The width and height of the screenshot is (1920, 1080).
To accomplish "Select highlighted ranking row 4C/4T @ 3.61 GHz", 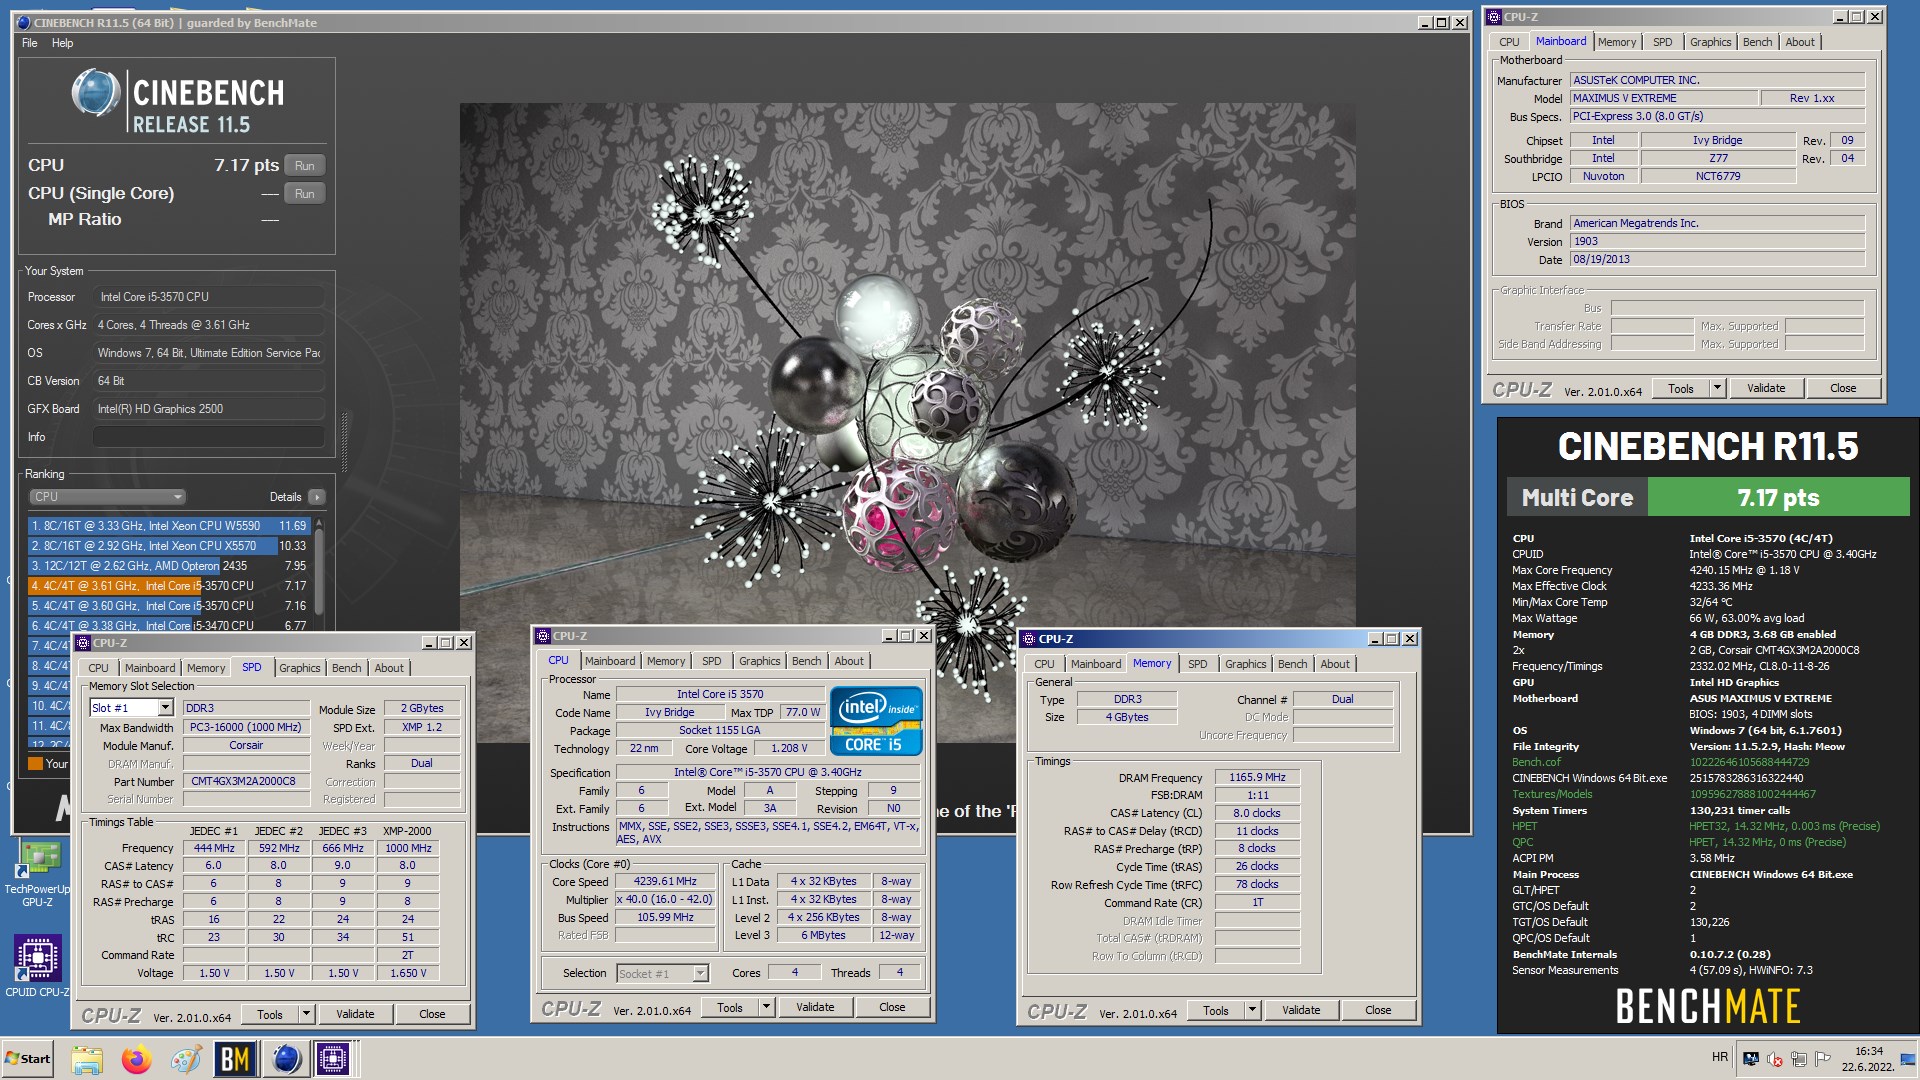I will [x=169, y=586].
